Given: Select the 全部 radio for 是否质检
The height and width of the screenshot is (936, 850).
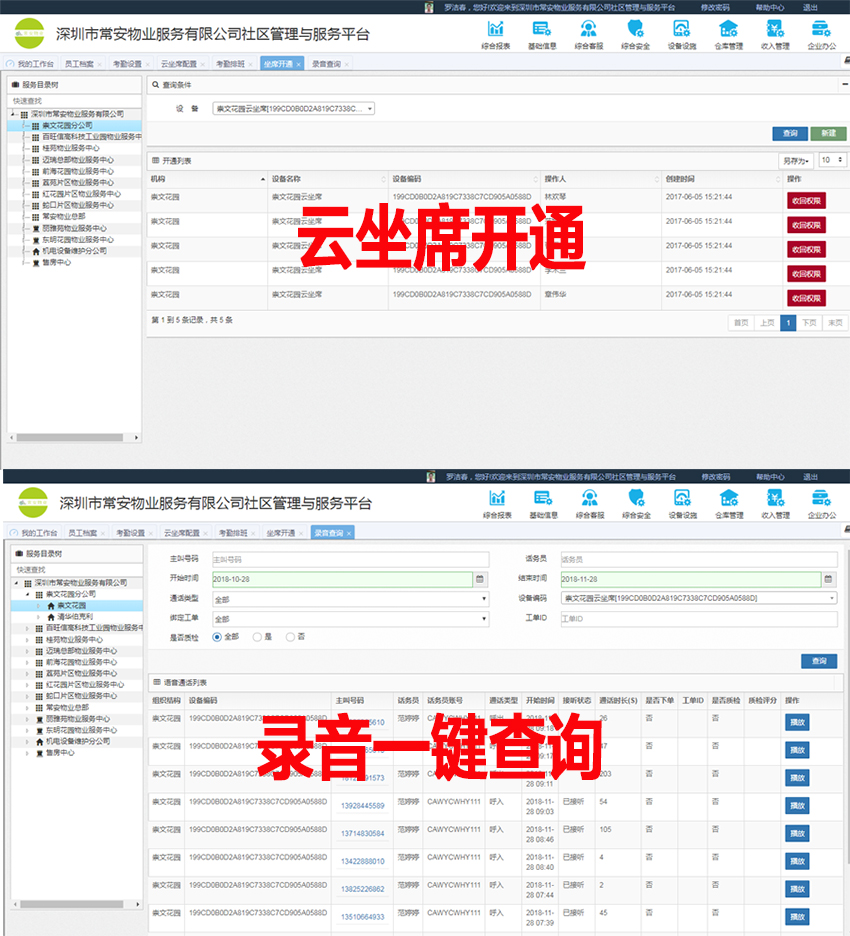Looking at the screenshot, I should point(217,636).
